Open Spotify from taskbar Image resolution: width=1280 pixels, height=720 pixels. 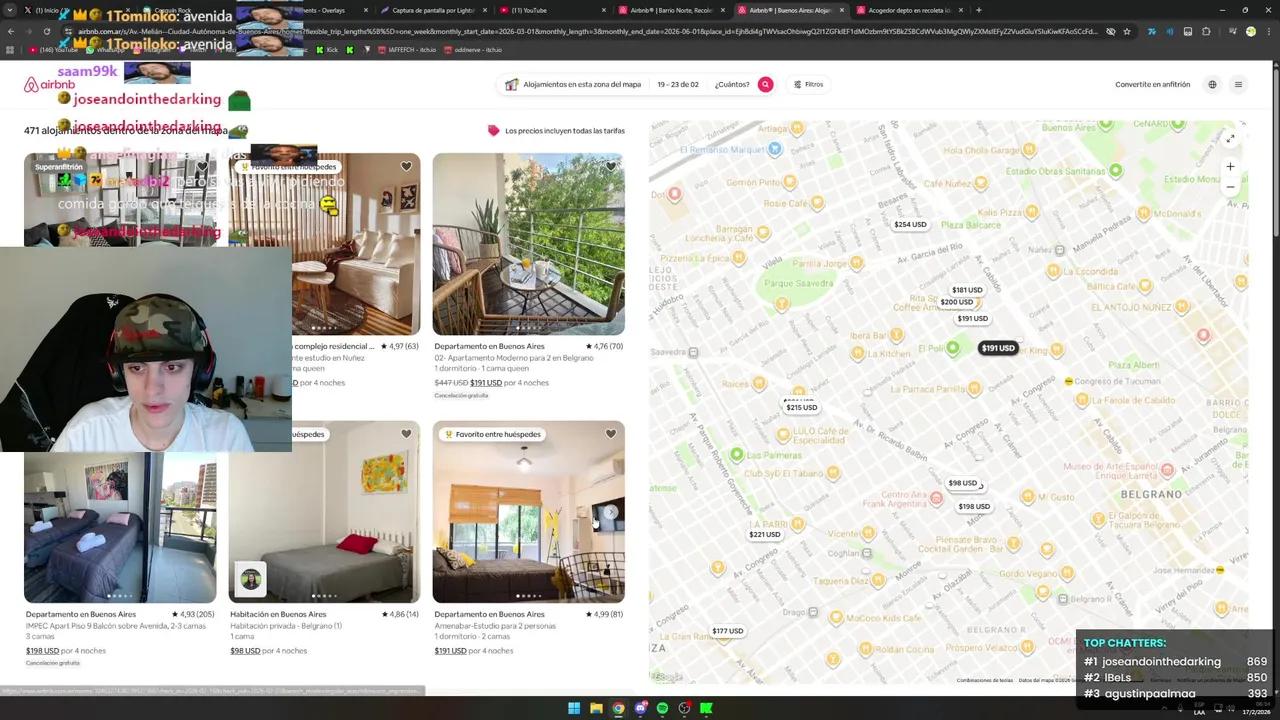coord(662,708)
